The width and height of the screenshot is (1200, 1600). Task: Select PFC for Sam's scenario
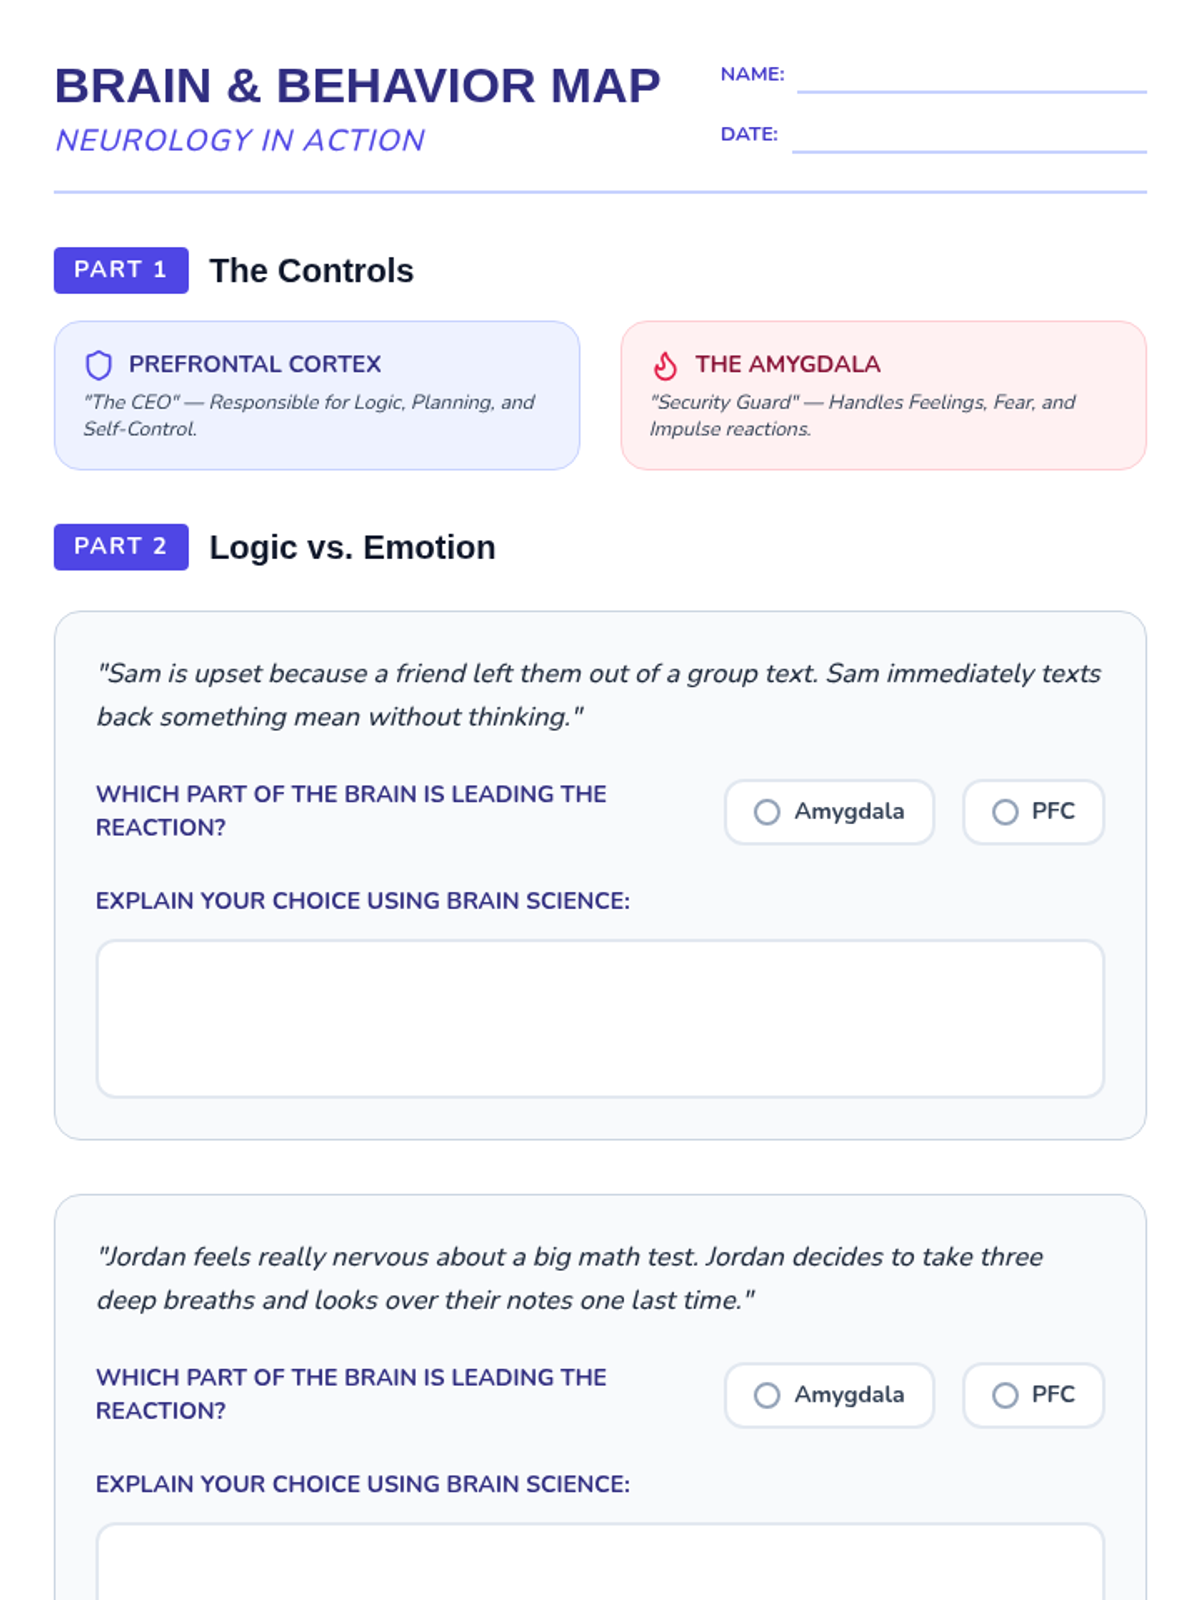[1033, 812]
